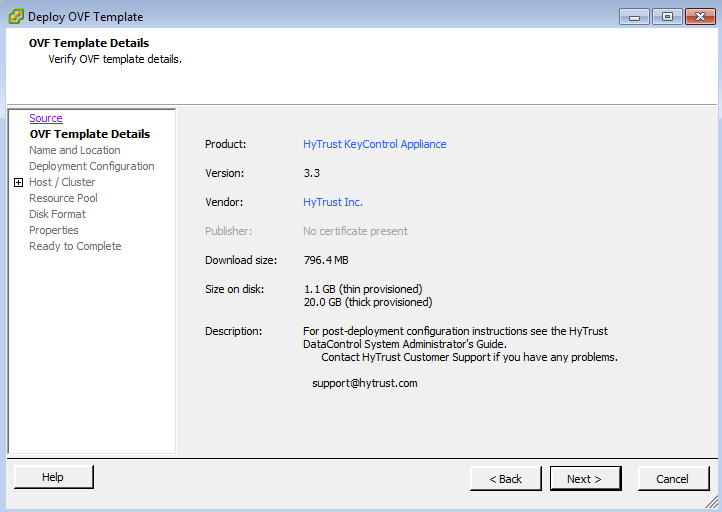Open the HyTrust Inc. vendor link

click(x=332, y=202)
